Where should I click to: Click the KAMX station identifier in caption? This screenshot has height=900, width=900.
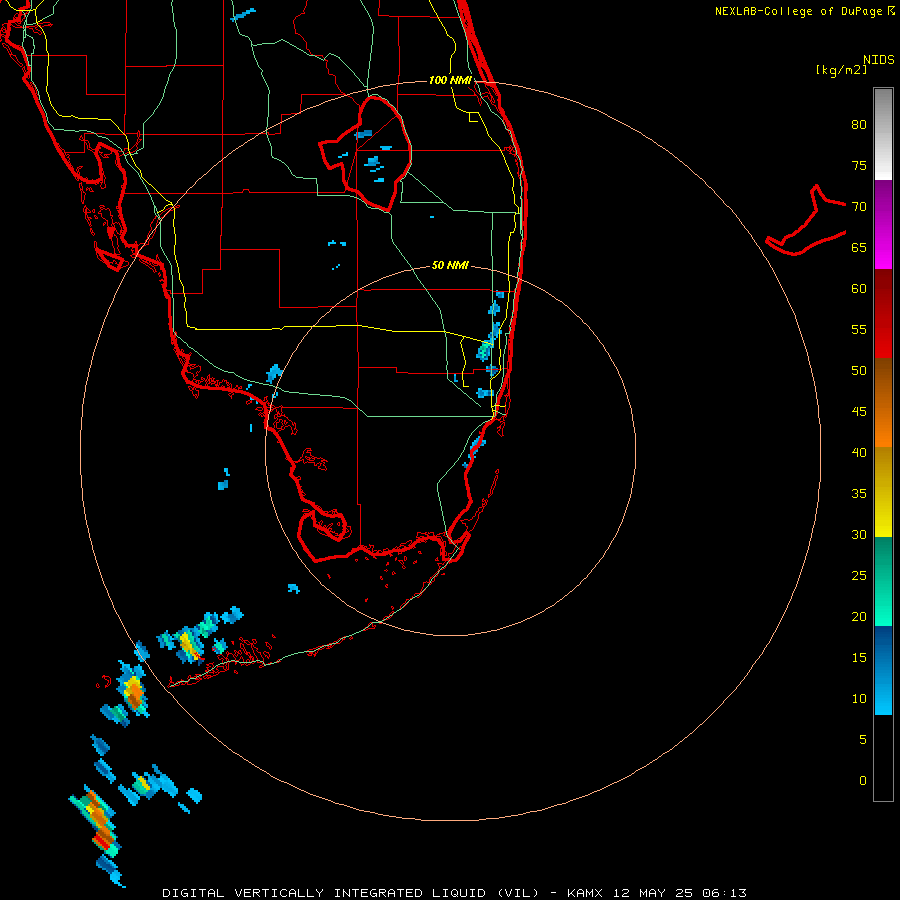tap(584, 893)
